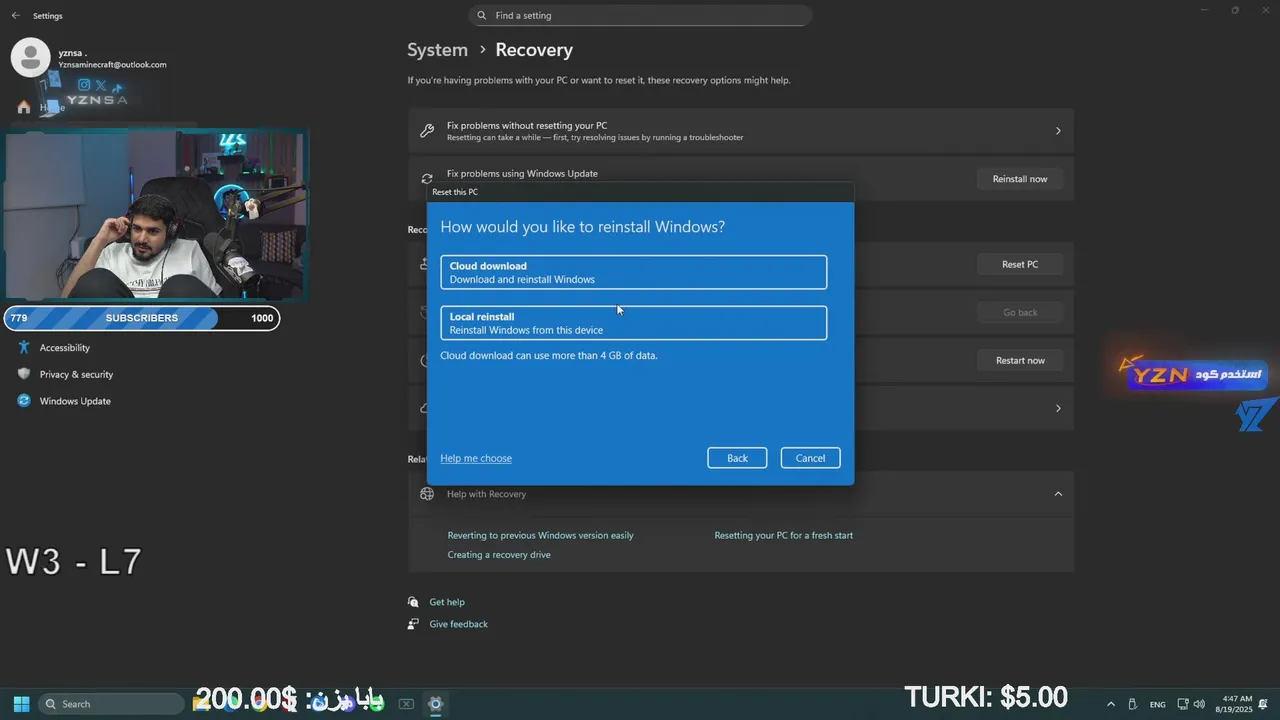Viewport: 1280px width, 720px height.
Task: Click the Give feedback icon
Action: click(413, 624)
